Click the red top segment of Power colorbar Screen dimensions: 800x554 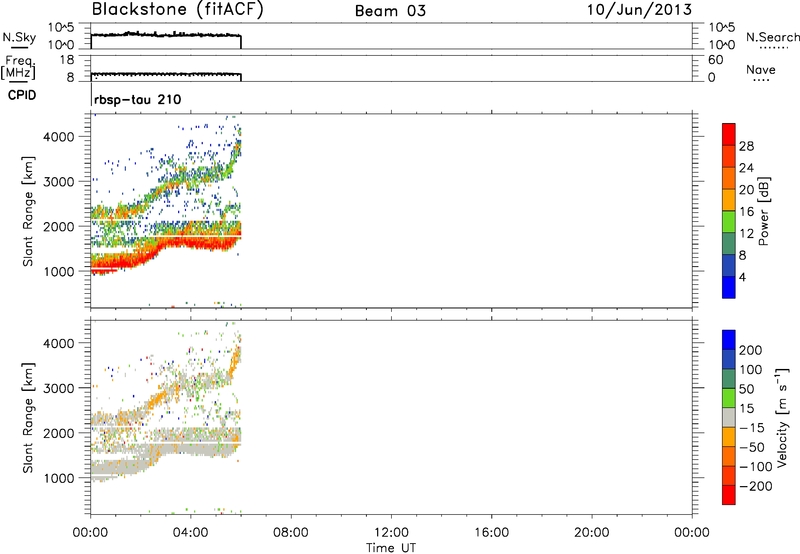coord(729,134)
